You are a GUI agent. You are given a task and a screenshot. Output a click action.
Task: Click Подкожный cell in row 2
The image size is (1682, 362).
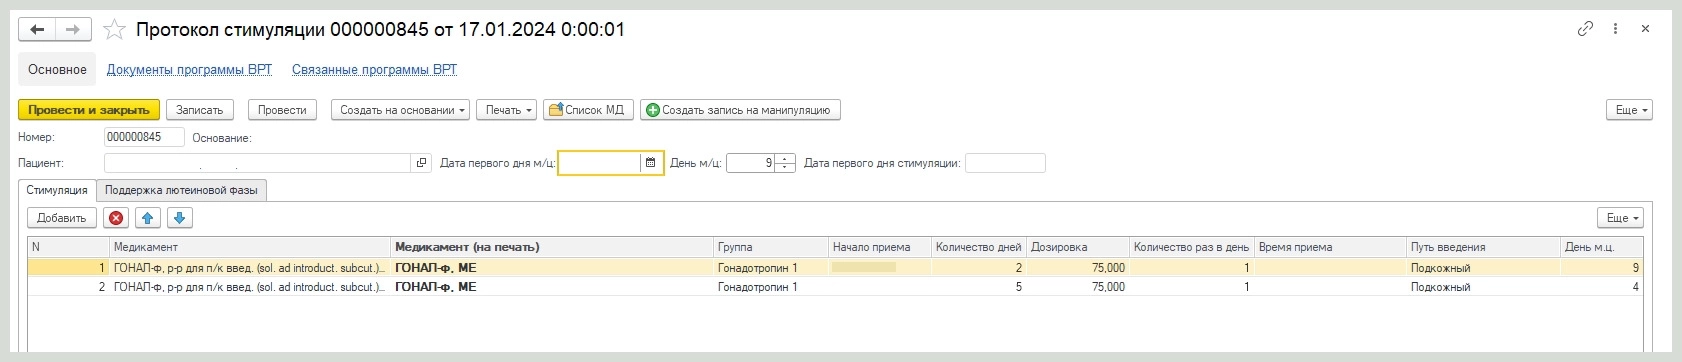tap(1483, 287)
